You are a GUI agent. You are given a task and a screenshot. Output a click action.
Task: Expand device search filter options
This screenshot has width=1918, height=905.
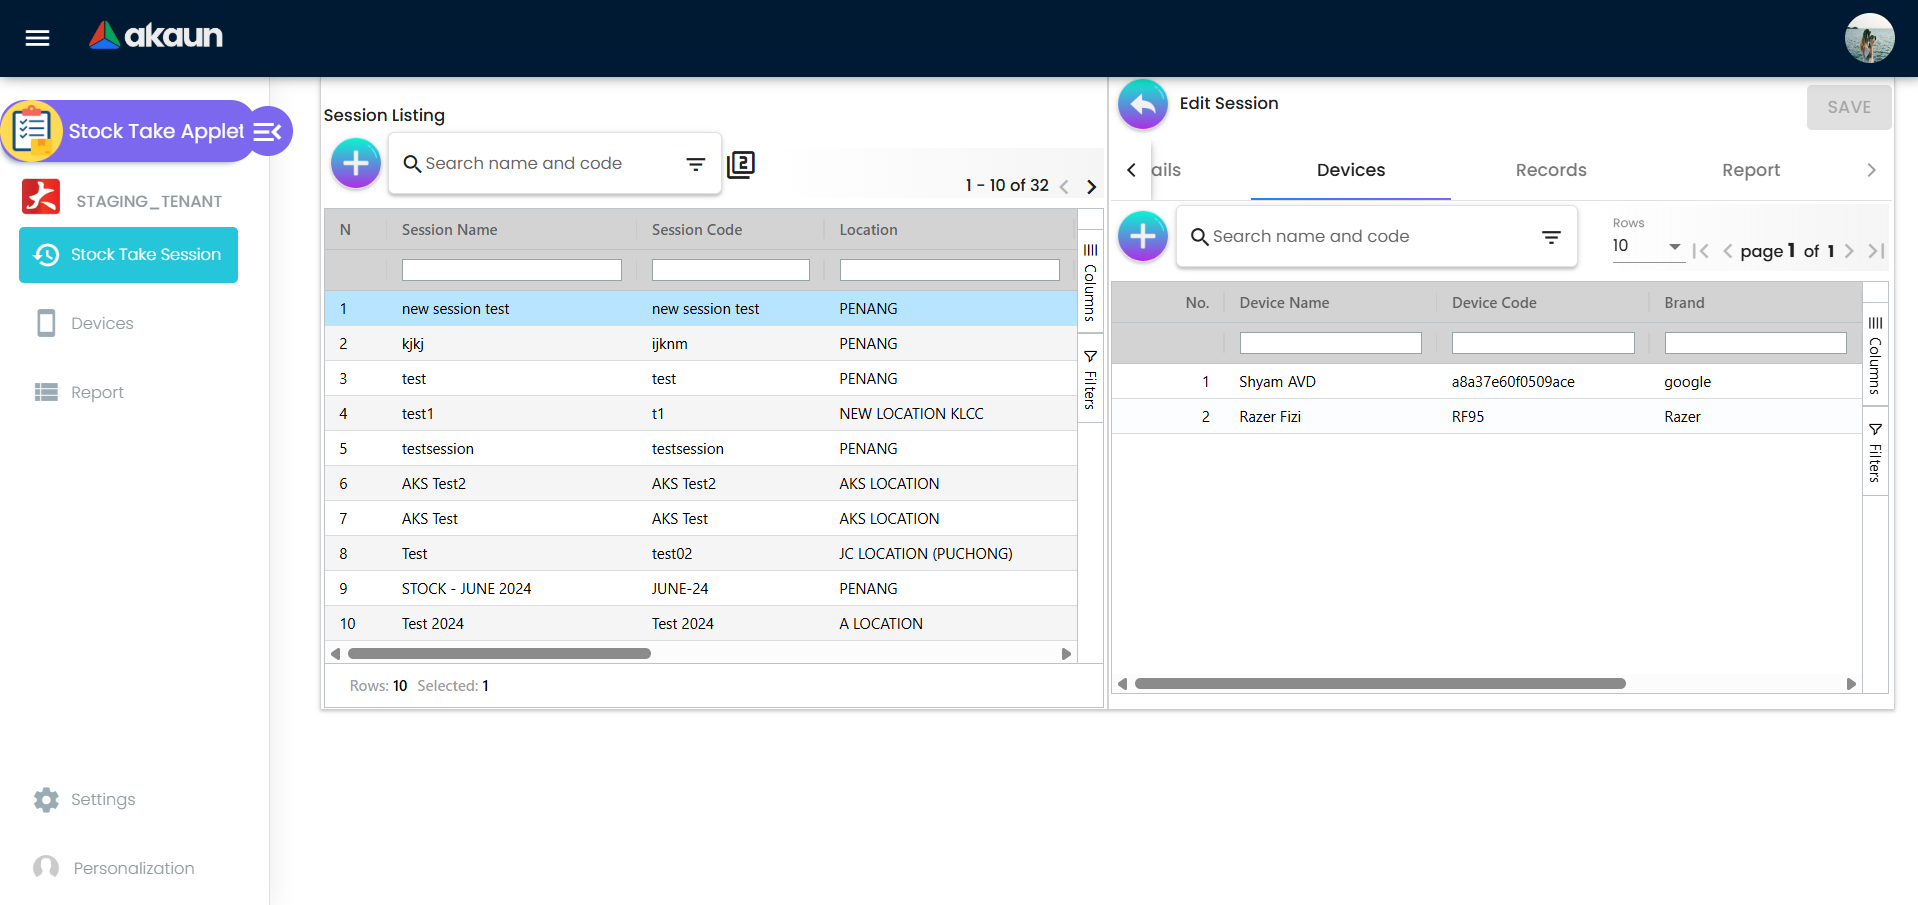[1551, 237]
